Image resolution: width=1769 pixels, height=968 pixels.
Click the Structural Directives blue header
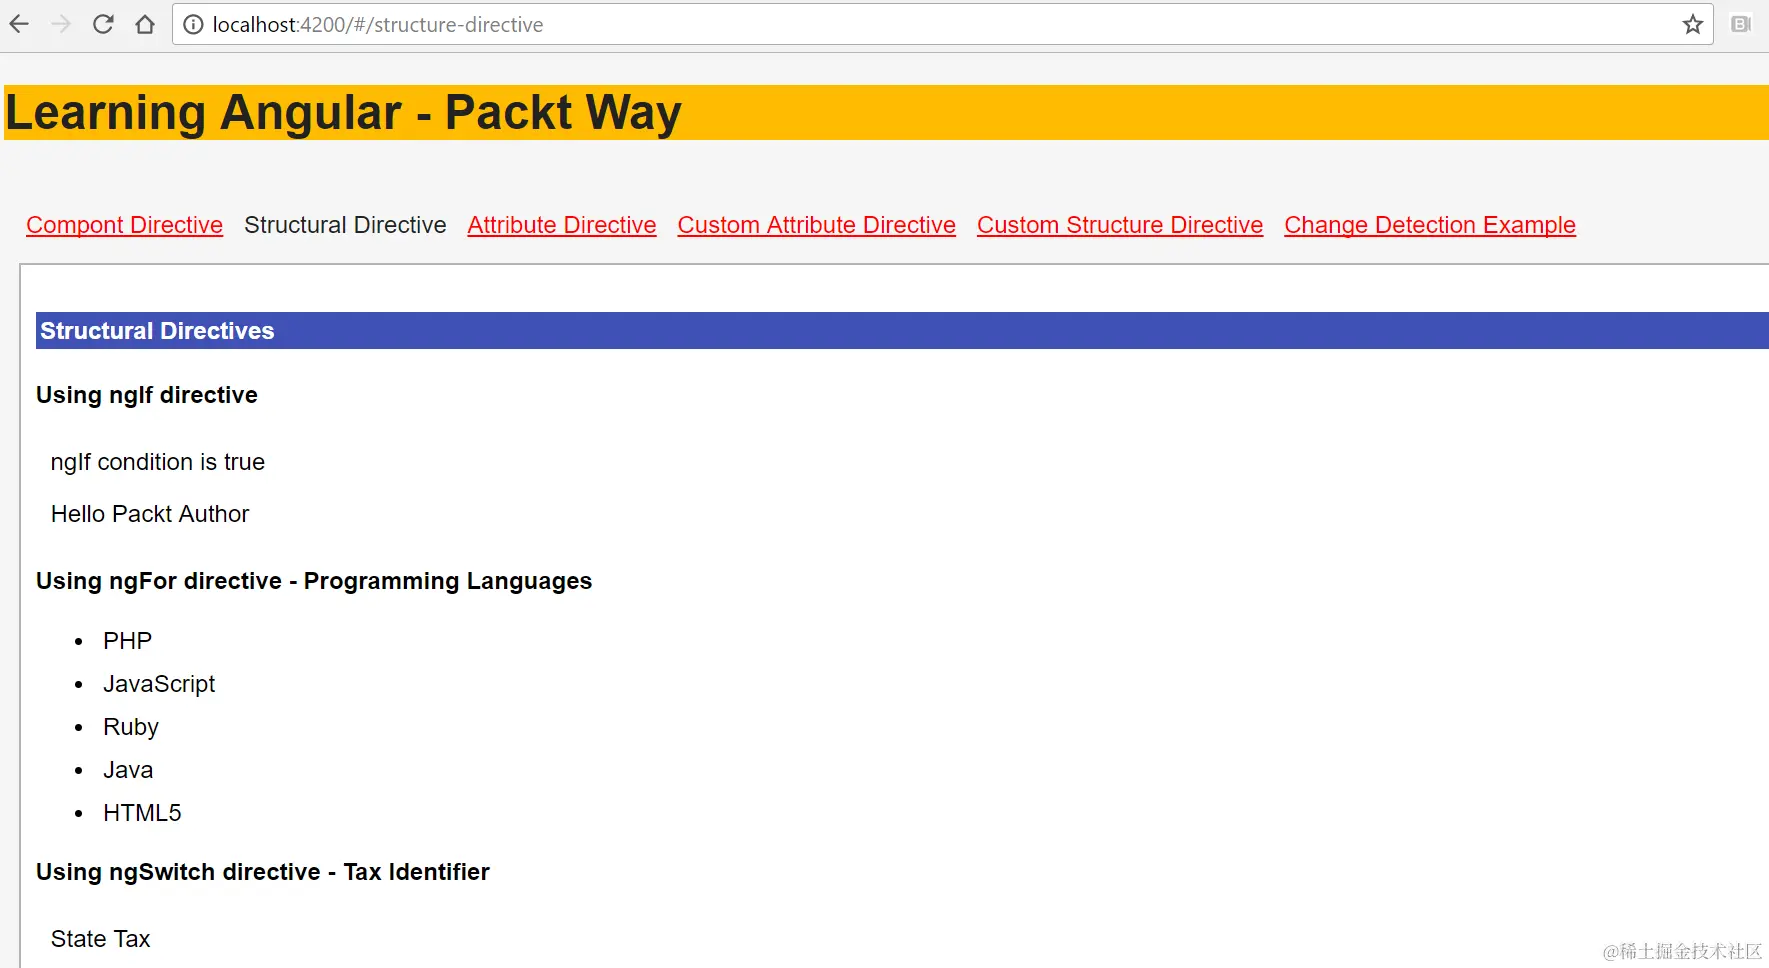(x=902, y=331)
